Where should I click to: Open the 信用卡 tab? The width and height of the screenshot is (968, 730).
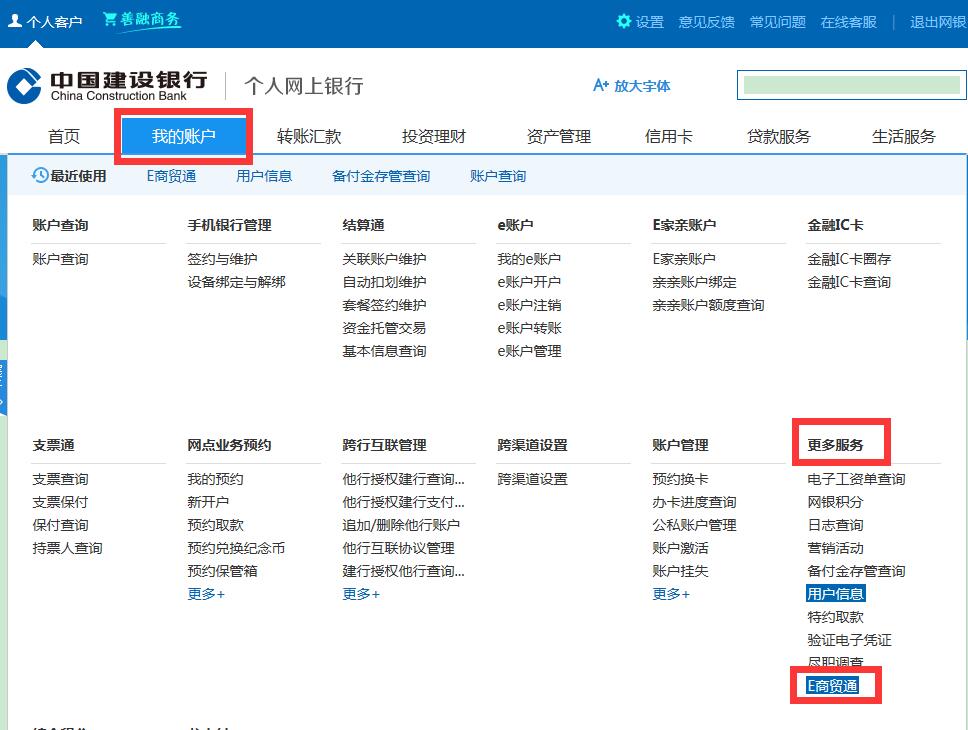tap(669, 136)
